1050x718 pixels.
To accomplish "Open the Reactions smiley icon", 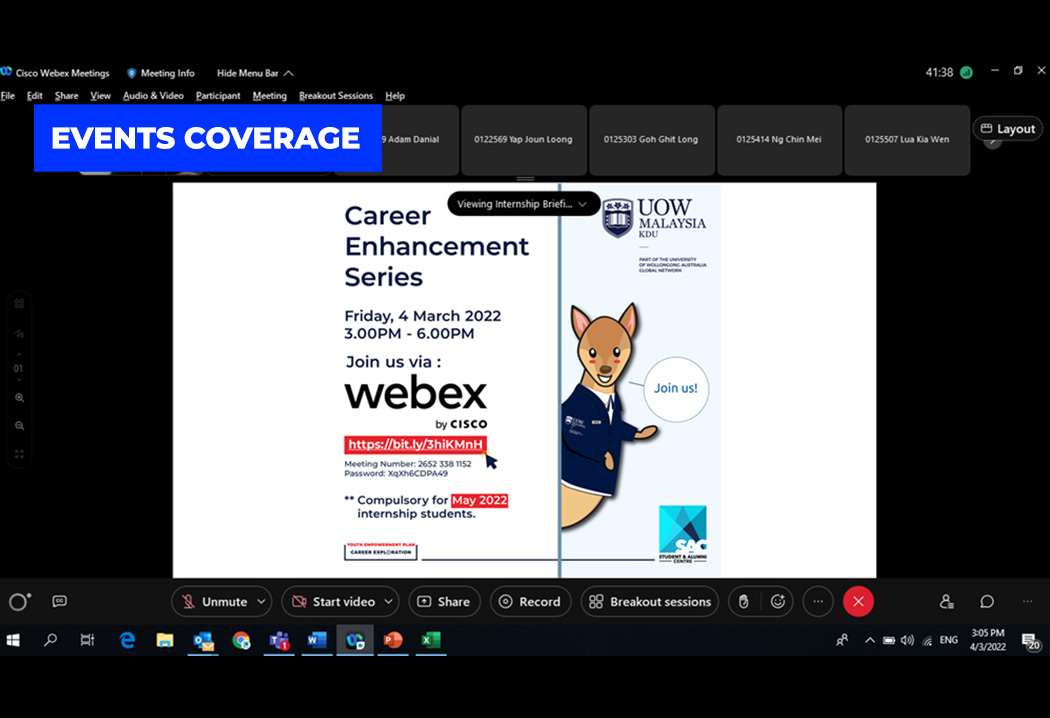I will (778, 601).
